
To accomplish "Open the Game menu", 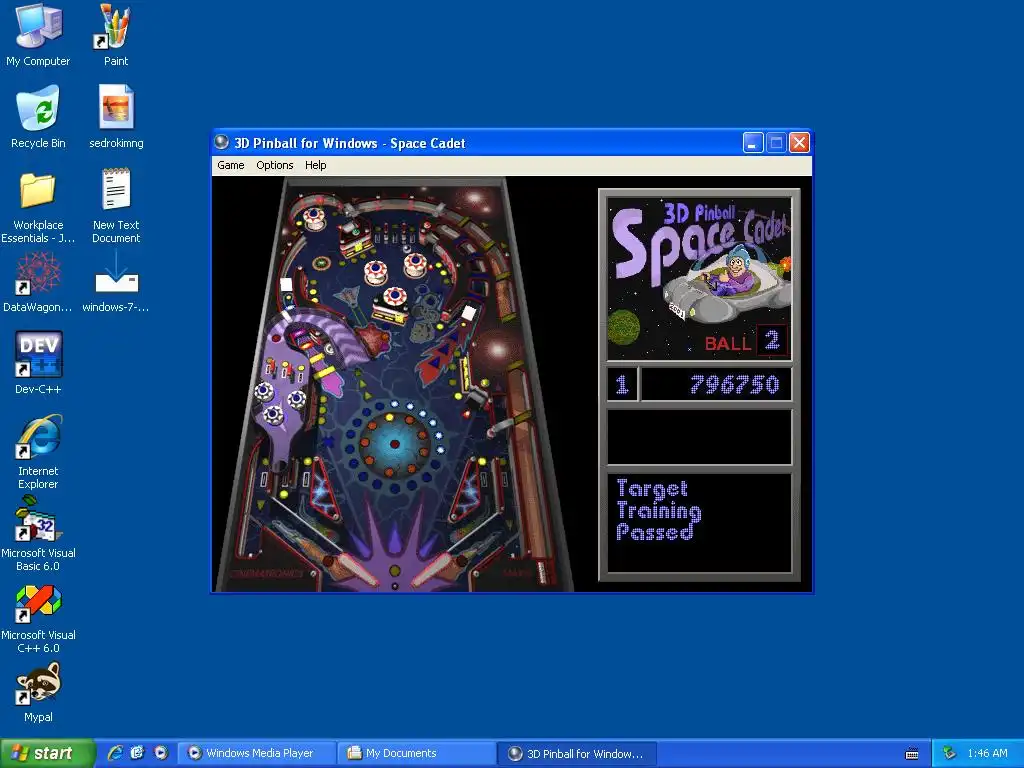I will coord(231,165).
